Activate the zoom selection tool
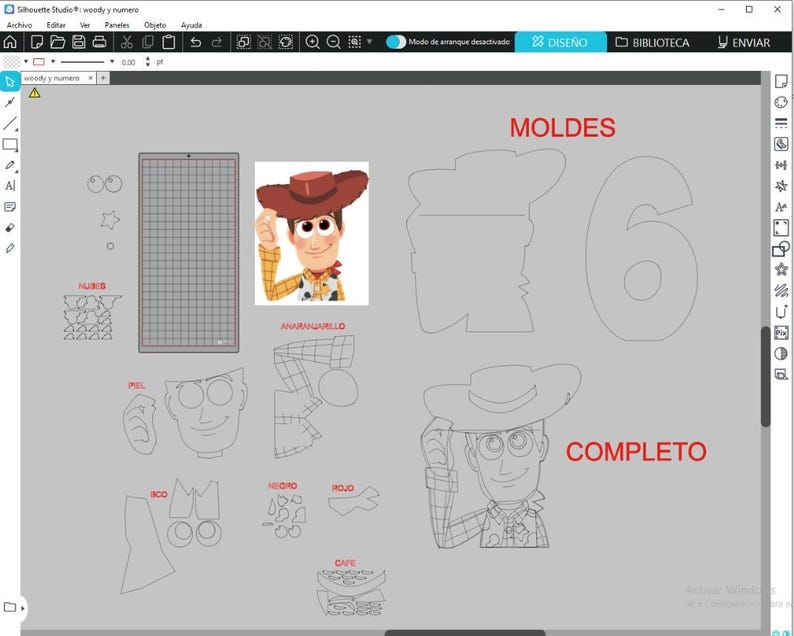This screenshot has height=636, width=794. click(x=354, y=42)
